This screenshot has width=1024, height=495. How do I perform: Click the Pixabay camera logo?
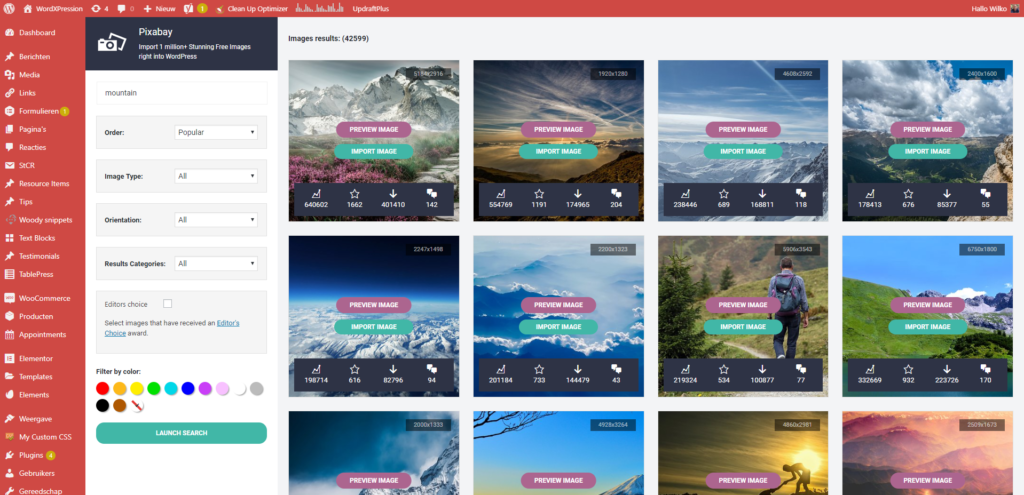[111, 42]
